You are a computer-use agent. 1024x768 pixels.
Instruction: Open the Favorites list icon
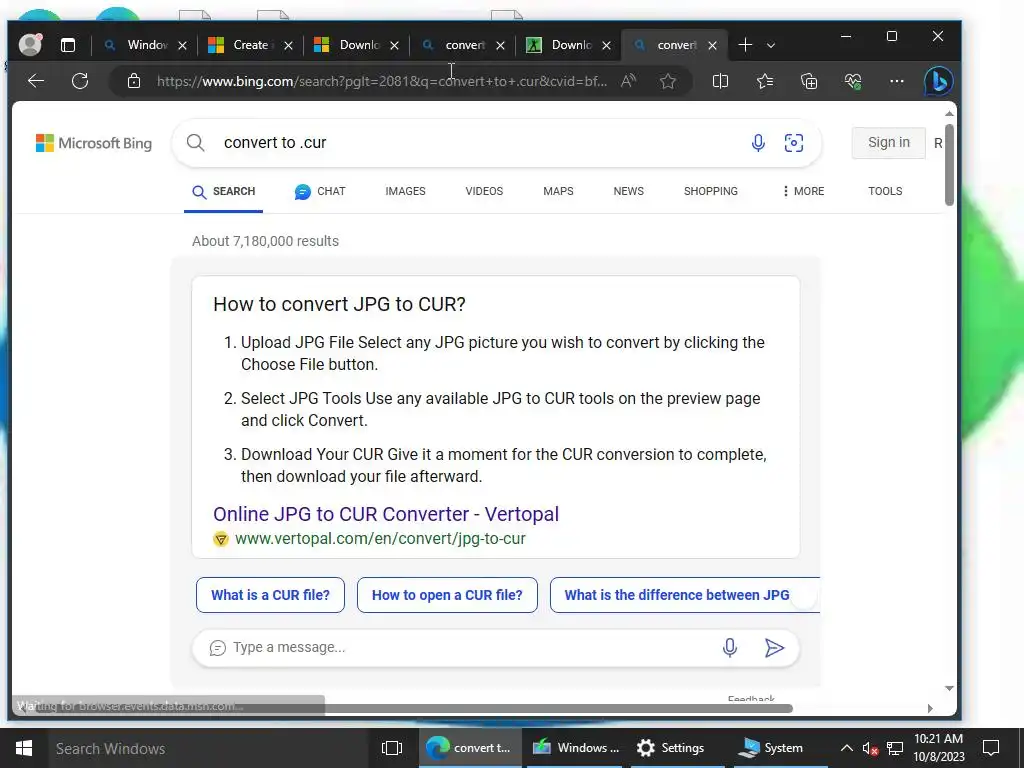(x=765, y=81)
